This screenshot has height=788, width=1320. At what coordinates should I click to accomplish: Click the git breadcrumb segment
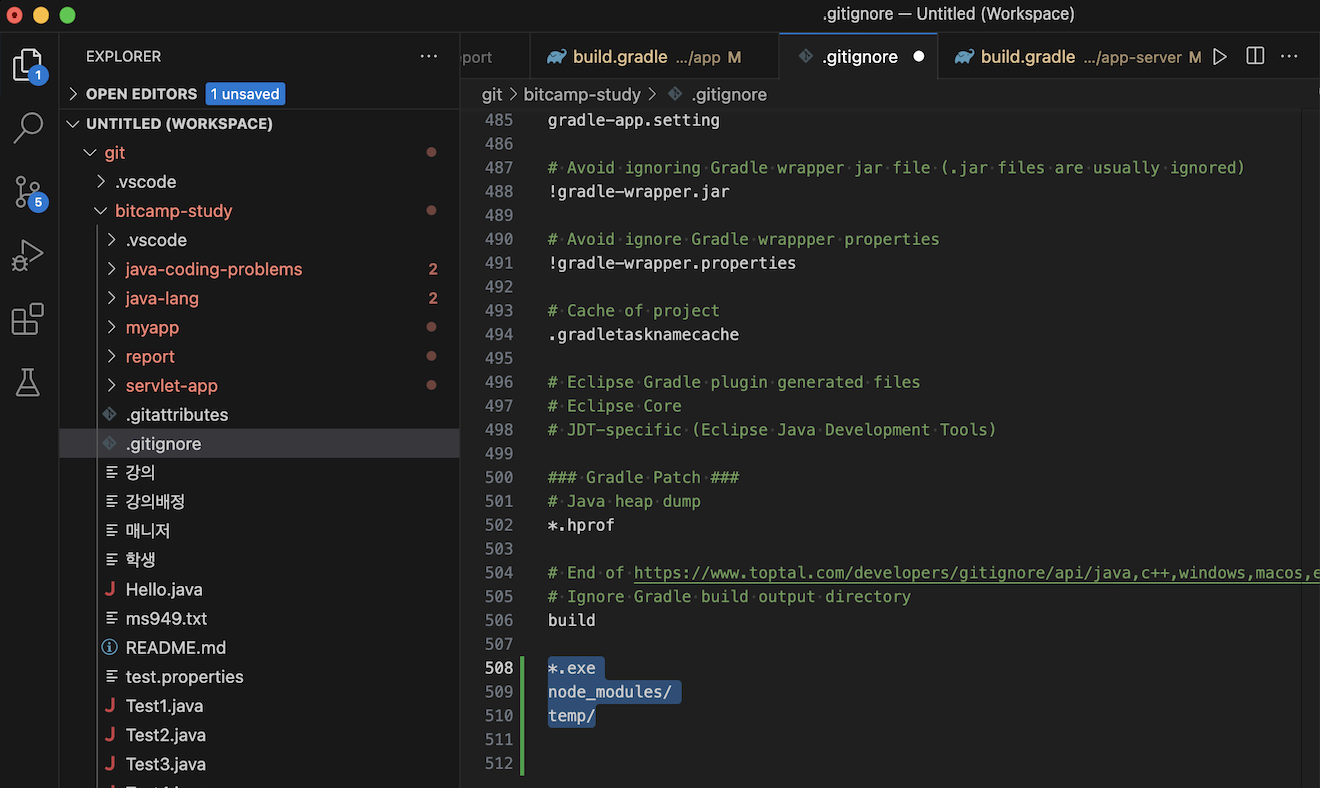(x=492, y=94)
